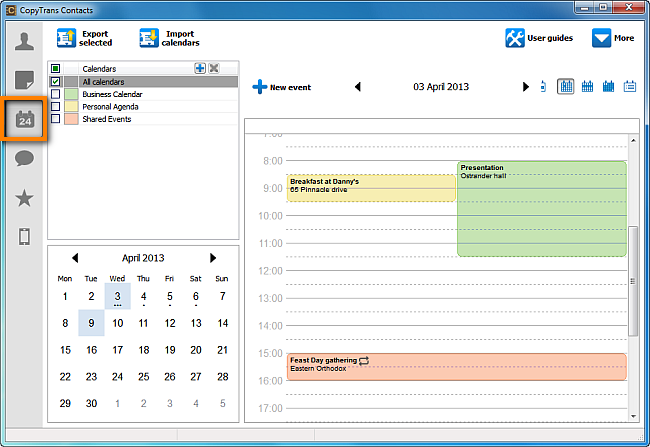Switch to list view icon
The height and width of the screenshot is (447, 650).
tap(630, 87)
